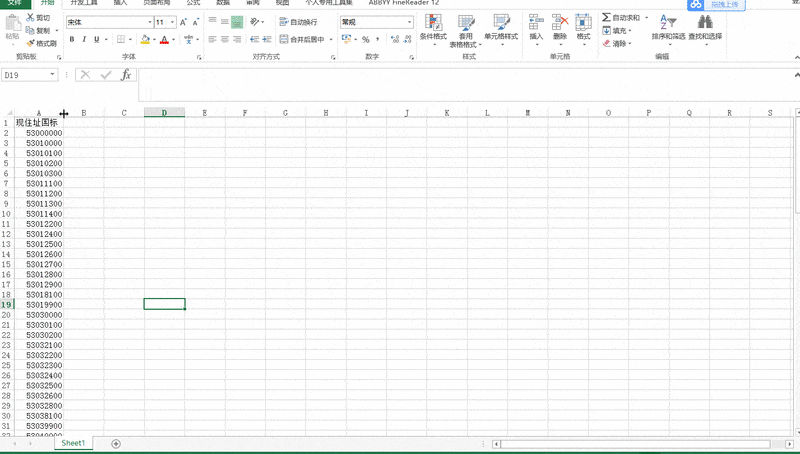Decrease indent in alignment group
This screenshot has height=454, width=800.
[x=254, y=39]
